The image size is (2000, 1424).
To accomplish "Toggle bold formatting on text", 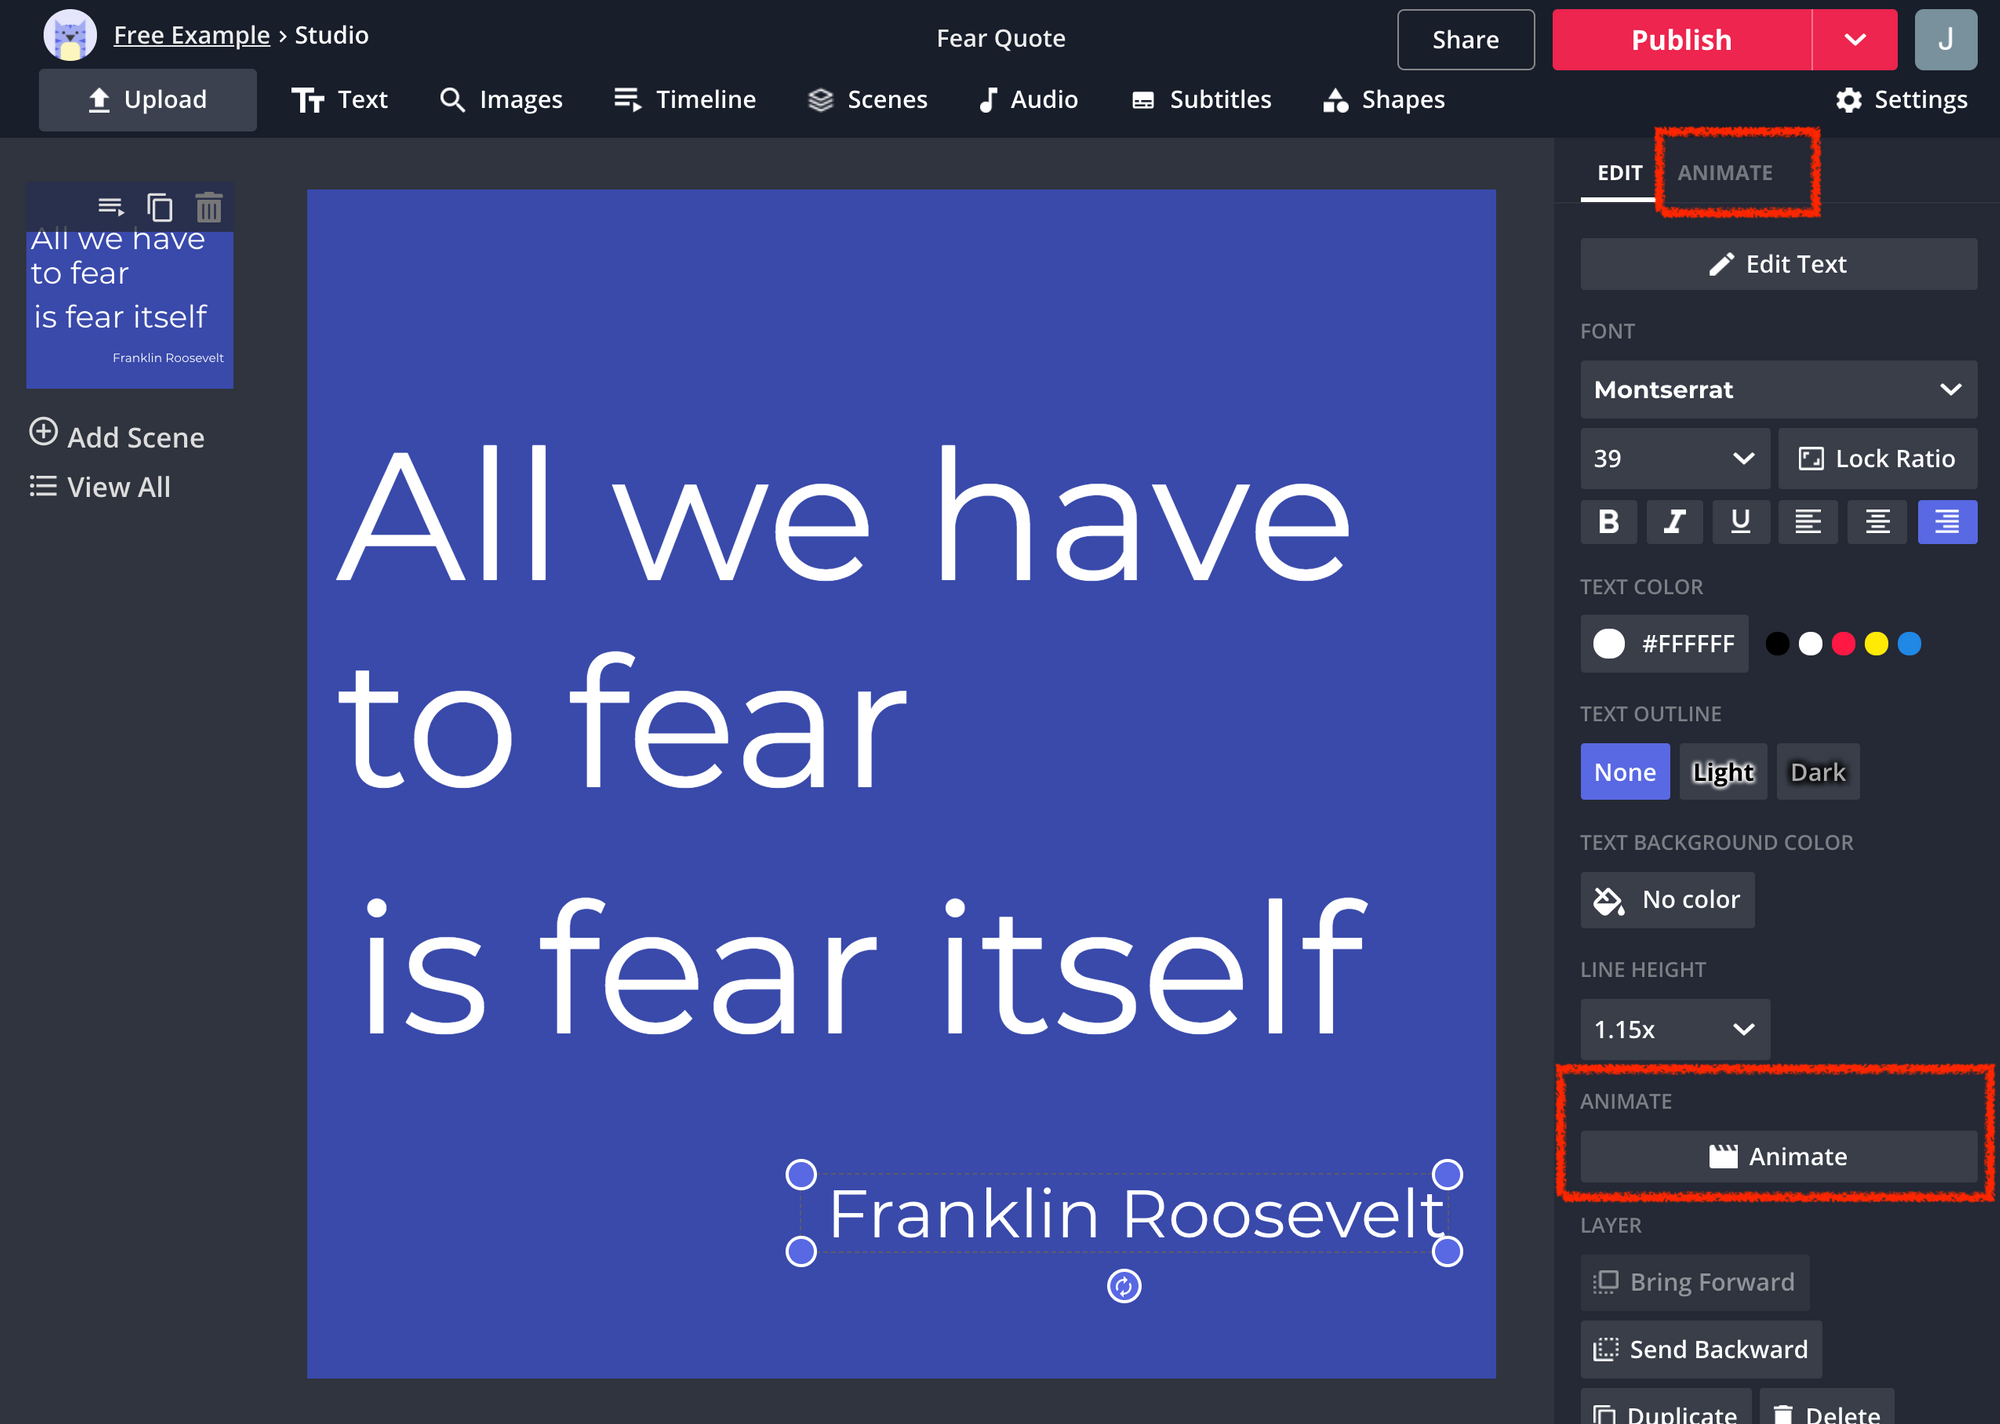I will click(1608, 521).
